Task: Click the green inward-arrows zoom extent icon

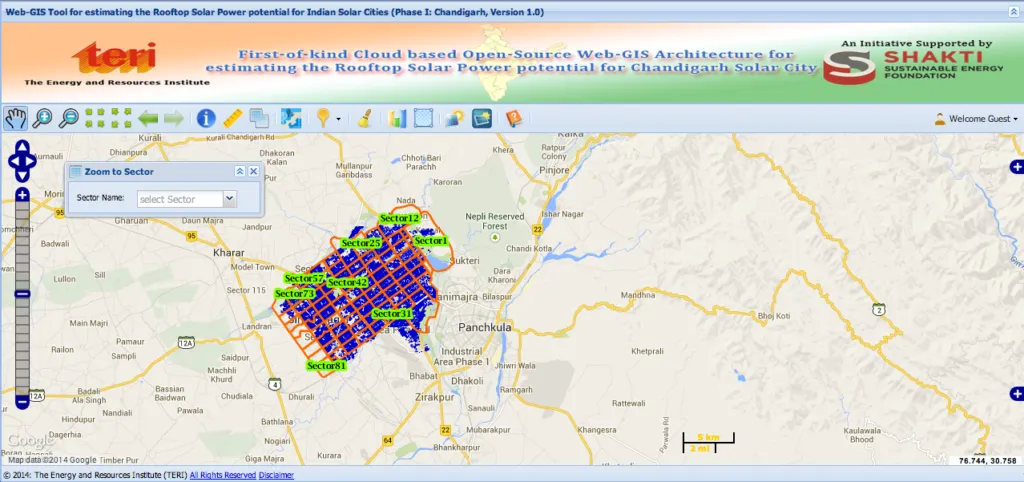Action: (x=95, y=118)
